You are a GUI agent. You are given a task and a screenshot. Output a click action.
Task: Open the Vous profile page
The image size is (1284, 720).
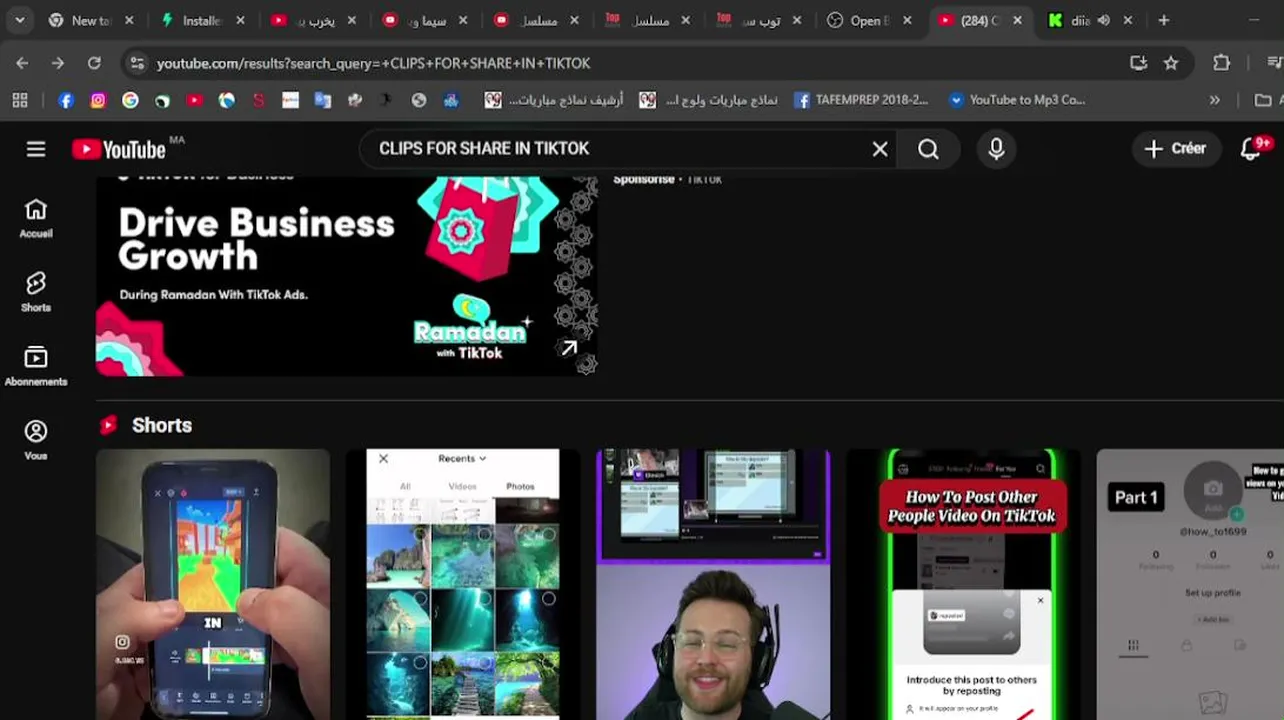point(36,440)
